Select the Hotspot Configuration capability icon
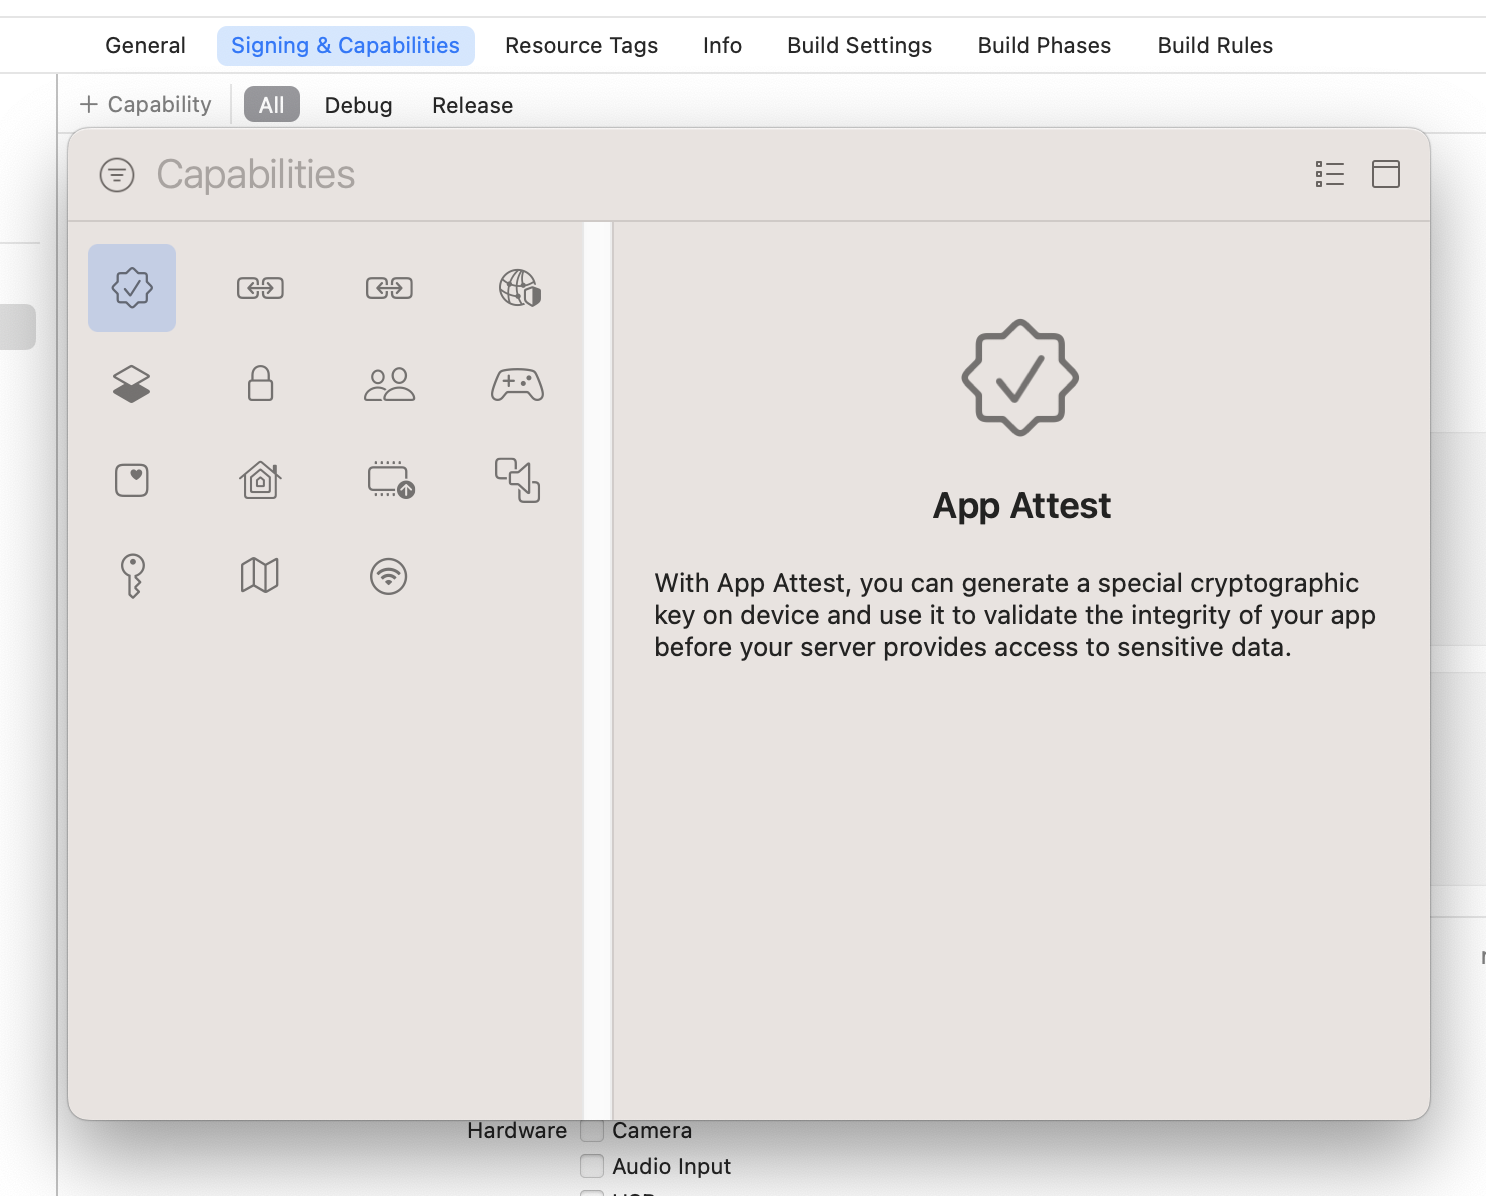 [x=388, y=479]
